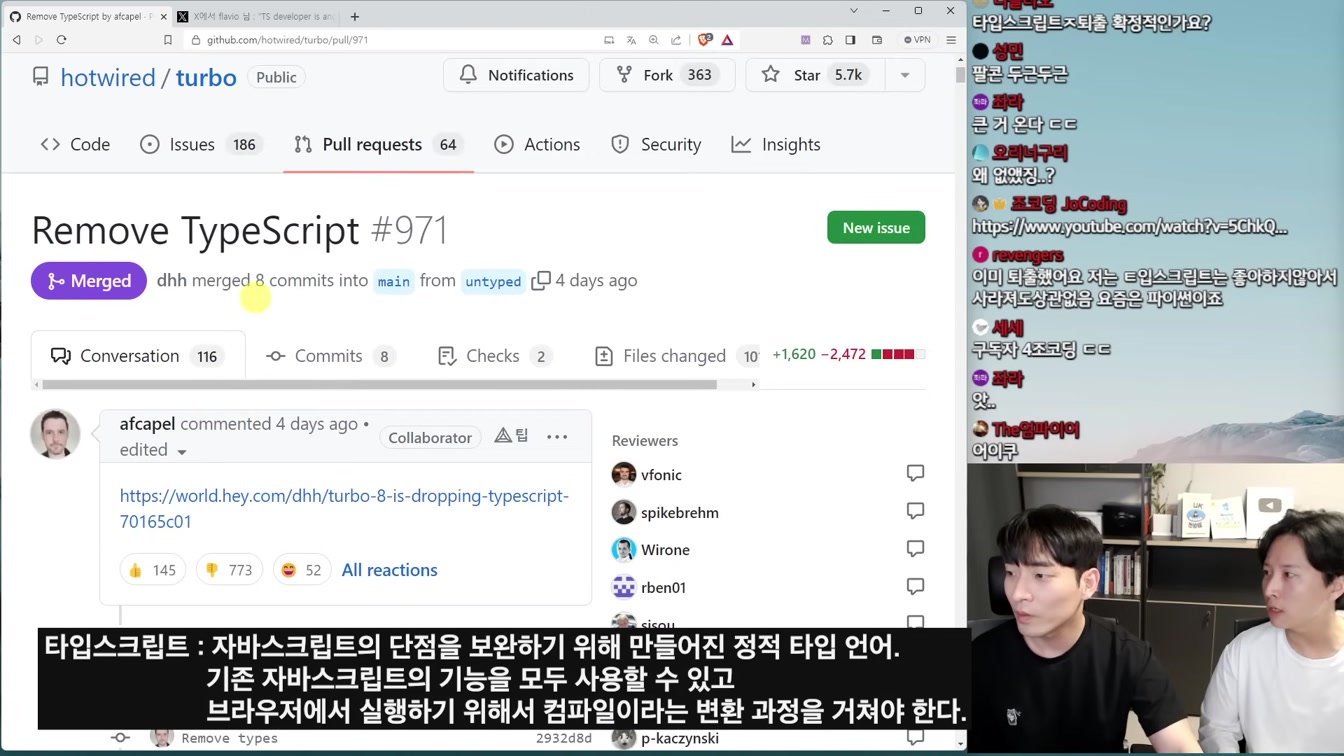1344x756 pixels.
Task: Open the Code tab
Action: coord(75,144)
